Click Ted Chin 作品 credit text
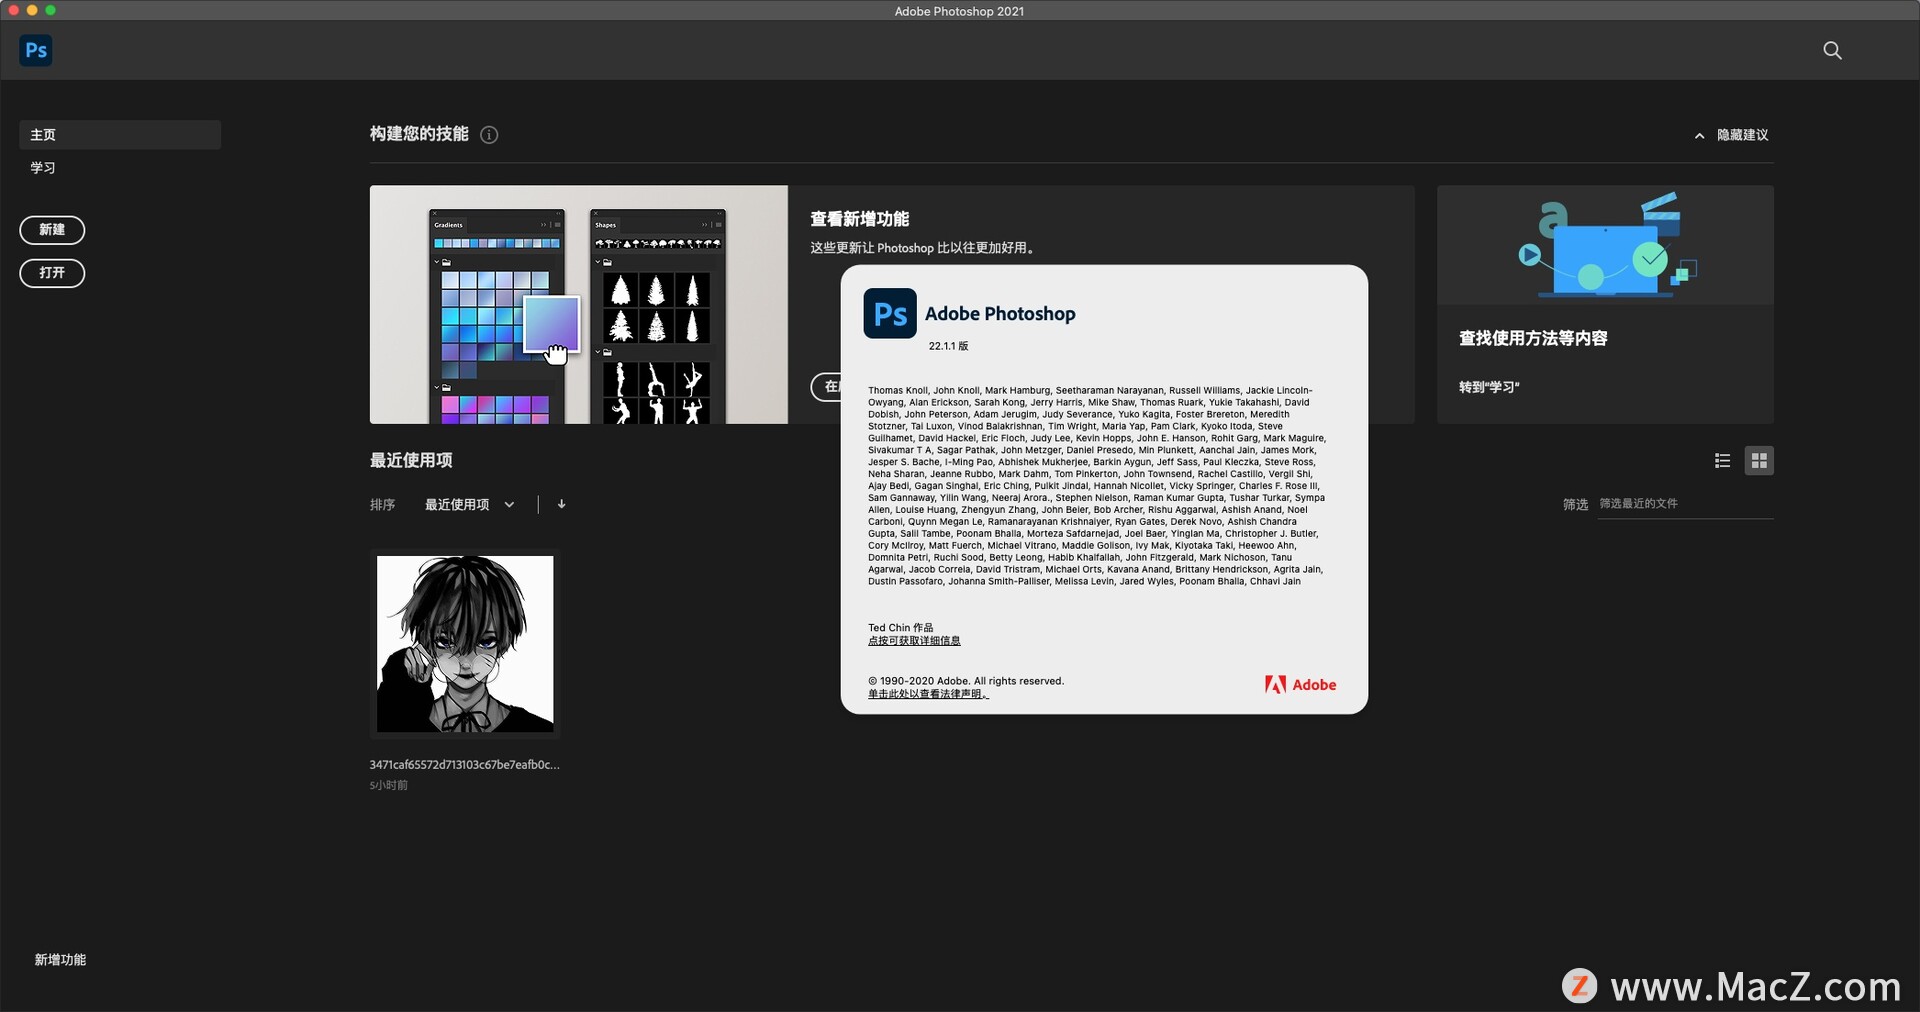Viewport: 1920px width, 1012px height. [x=900, y=628]
